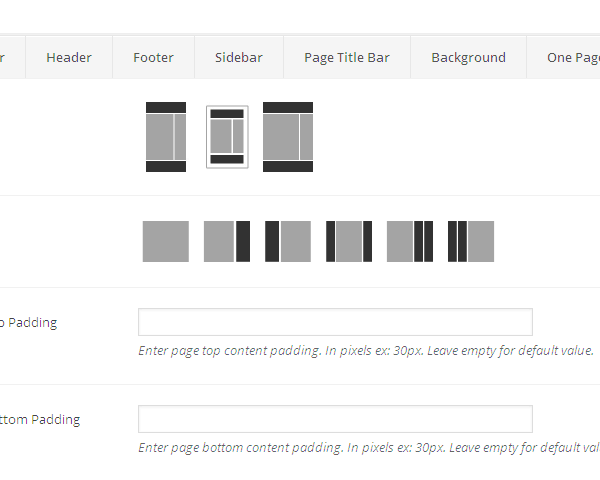Select layout with sidebars on both sides
This screenshot has height=480, width=600.
pyautogui.click(x=349, y=242)
